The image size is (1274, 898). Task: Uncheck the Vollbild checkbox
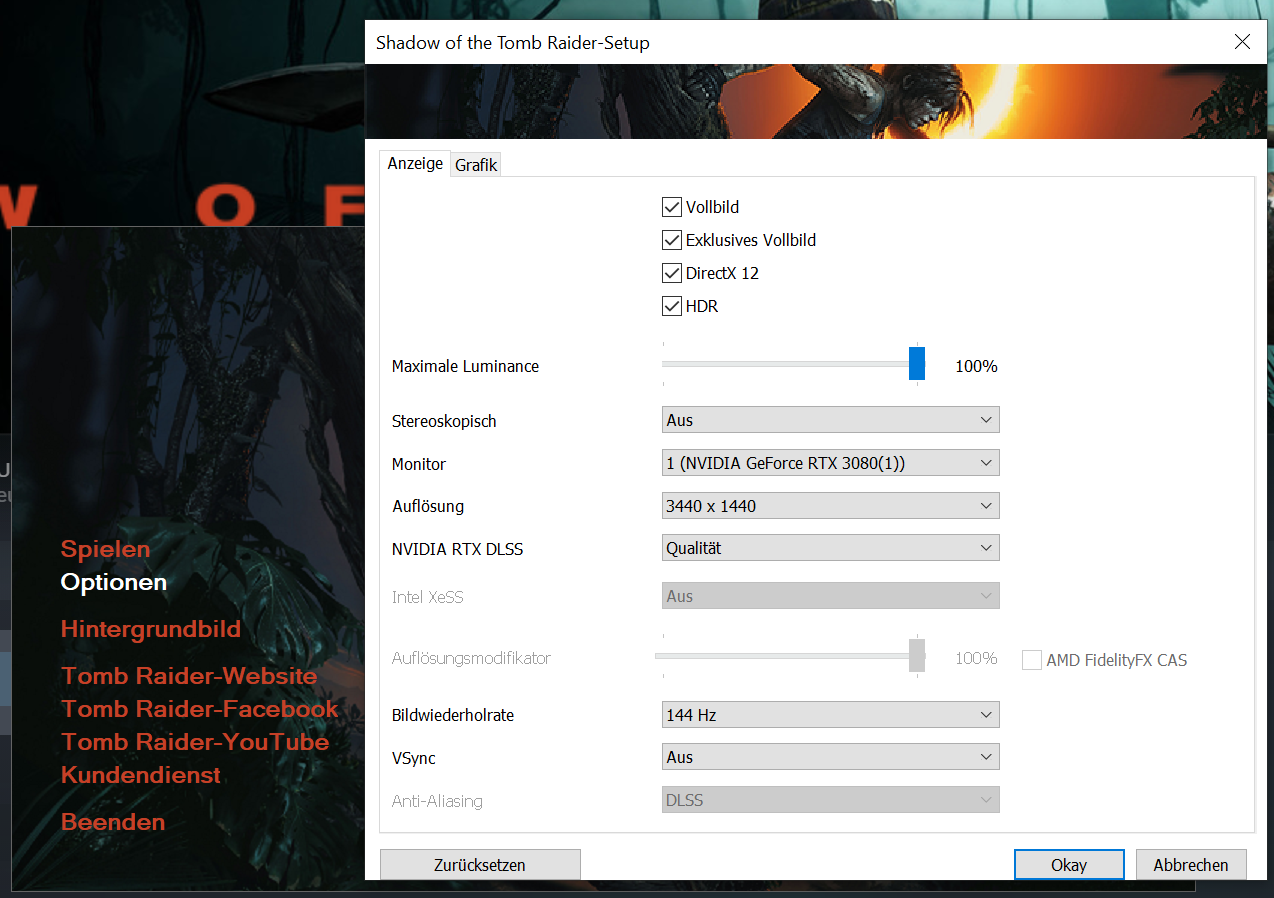point(672,207)
